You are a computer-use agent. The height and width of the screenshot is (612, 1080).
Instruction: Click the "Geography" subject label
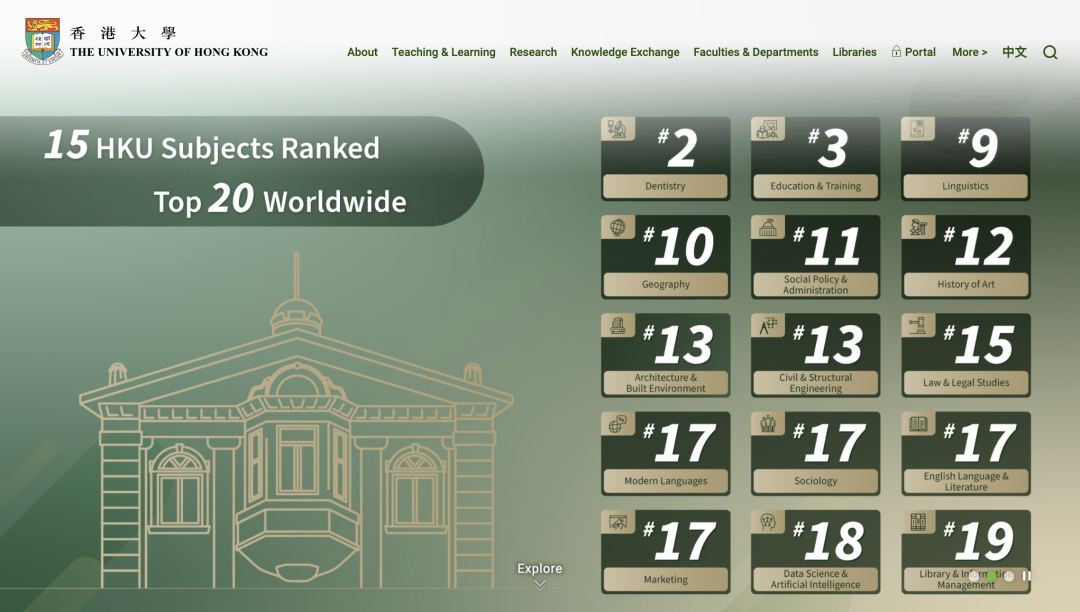[665, 284]
